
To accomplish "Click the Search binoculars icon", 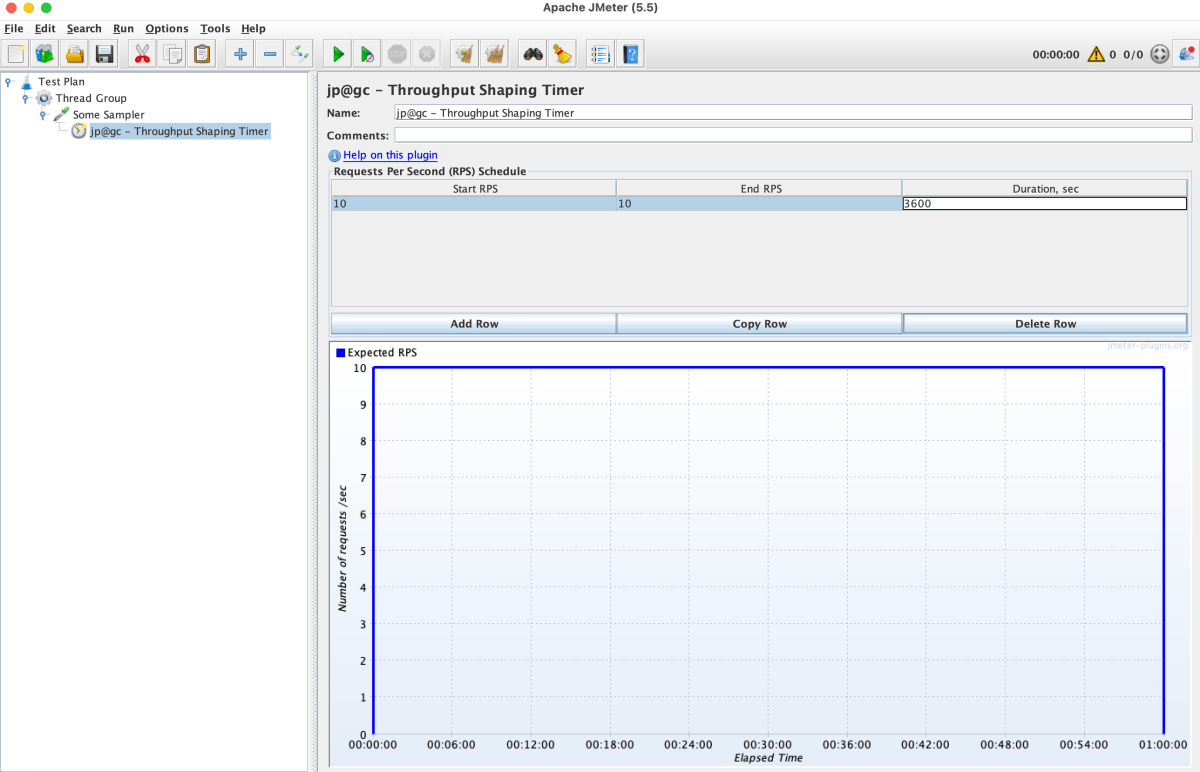I will tap(533, 54).
